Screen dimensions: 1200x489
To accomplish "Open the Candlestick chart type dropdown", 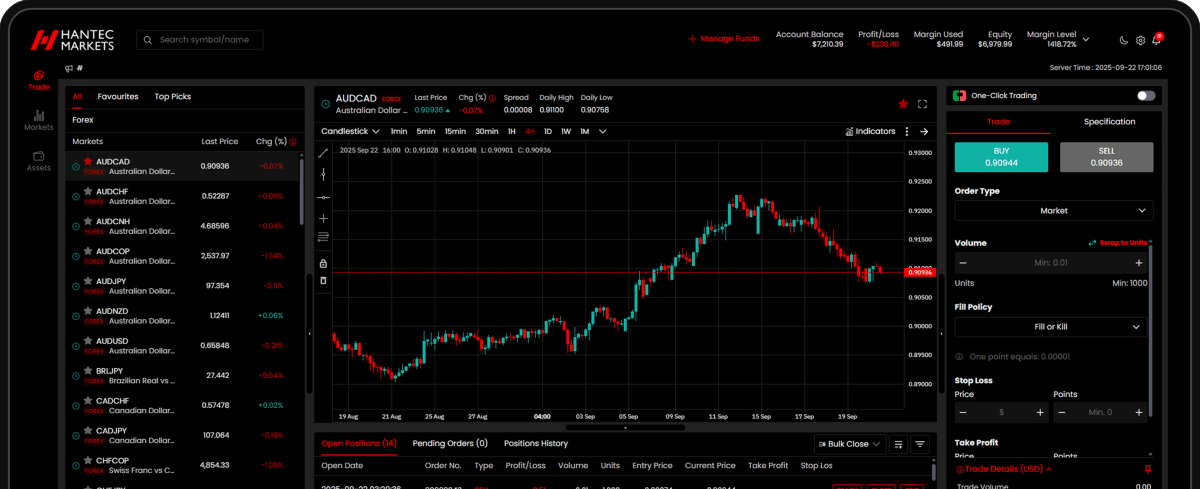I will 350,131.
